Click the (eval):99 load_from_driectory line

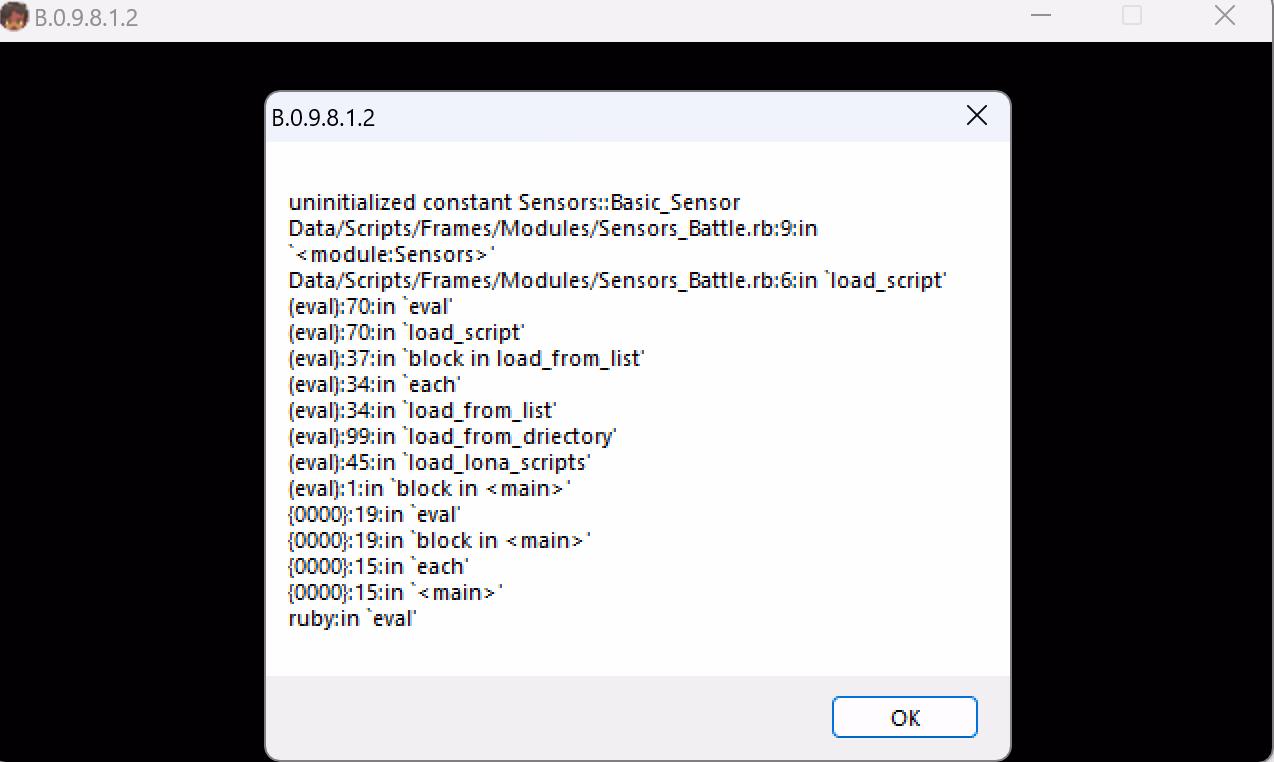[452, 437]
